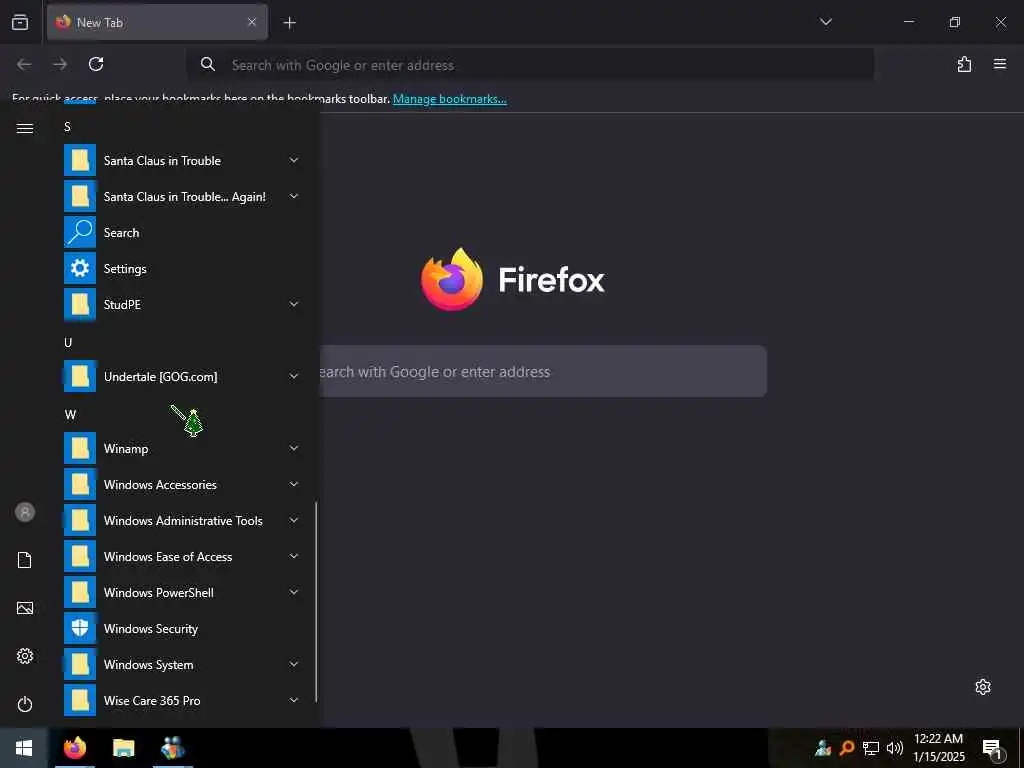The width and height of the screenshot is (1024, 768).
Task: Expand Wise Care 365 Pro chevron
Action: 294,700
